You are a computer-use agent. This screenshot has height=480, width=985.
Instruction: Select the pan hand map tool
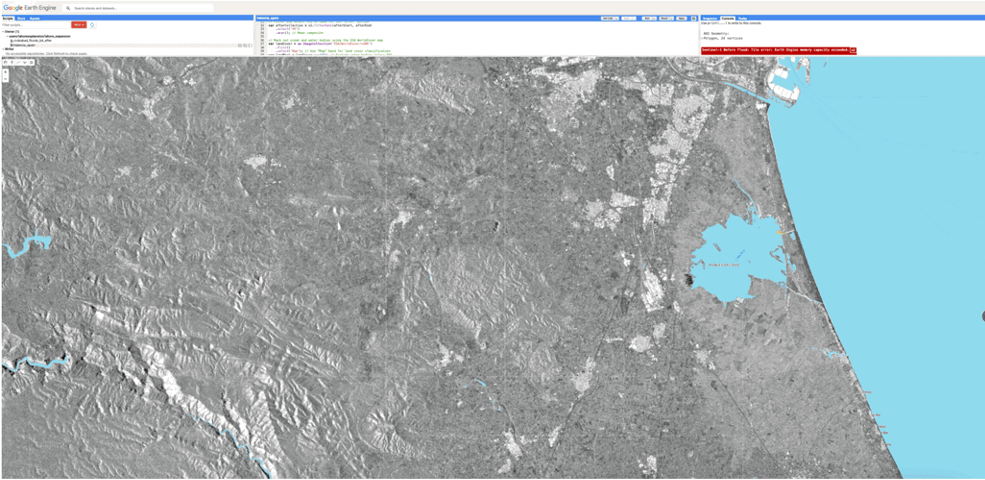6,62
